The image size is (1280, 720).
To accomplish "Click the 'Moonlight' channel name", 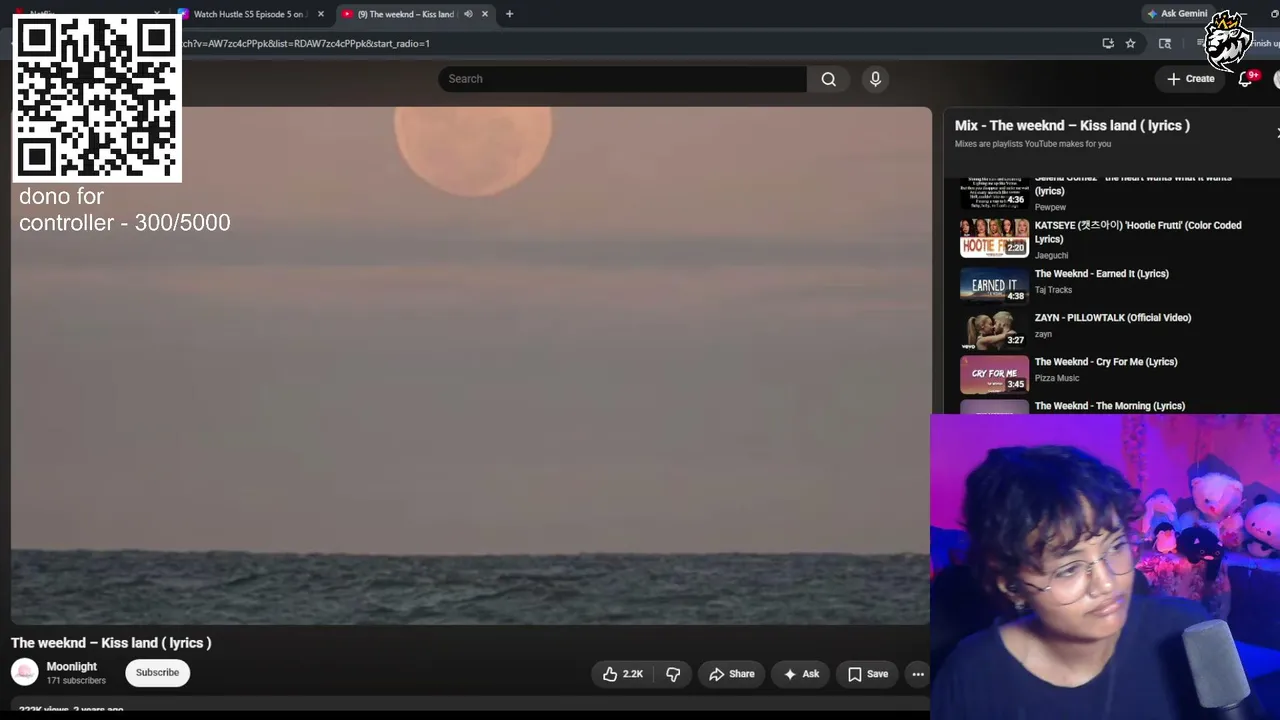I will 72,666.
